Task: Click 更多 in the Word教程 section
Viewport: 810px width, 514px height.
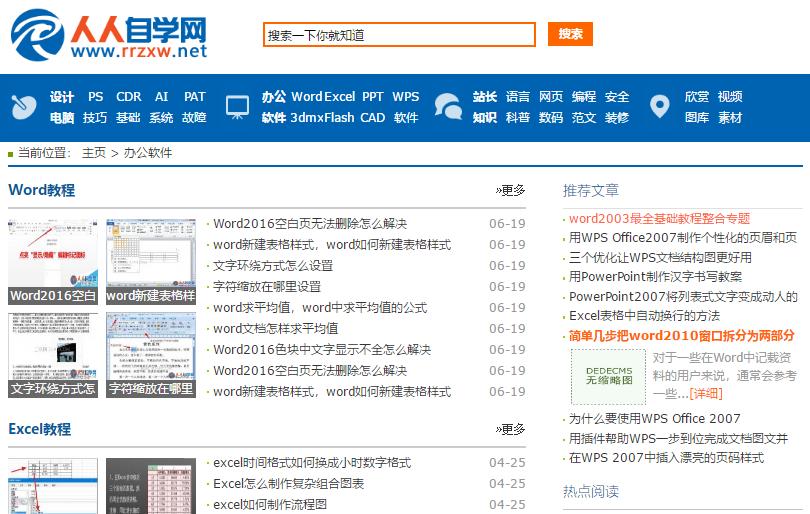Action: coord(510,190)
